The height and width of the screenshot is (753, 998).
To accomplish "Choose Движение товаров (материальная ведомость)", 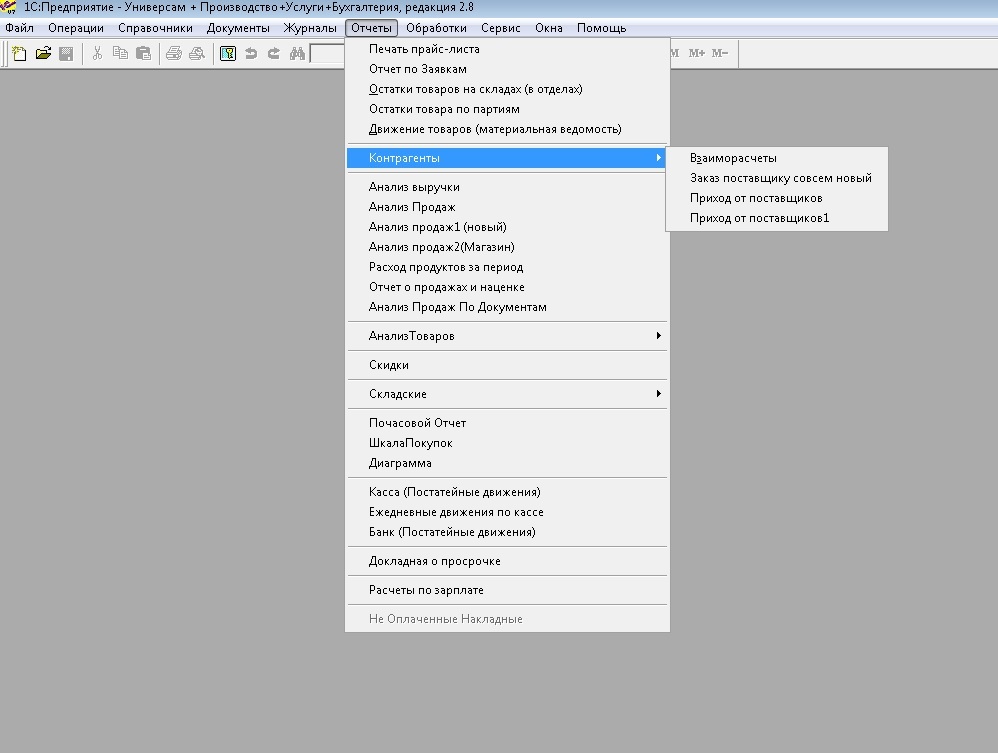I will pyautogui.click(x=507, y=129).
